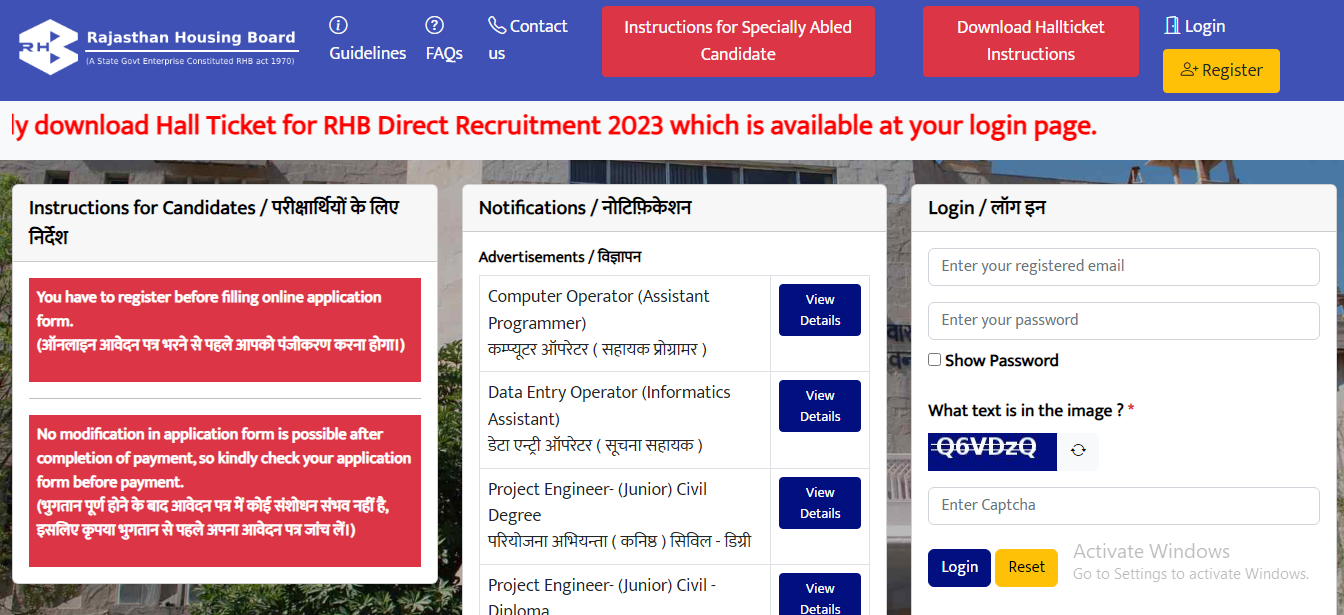Viewport: 1344px width, 615px height.
Task: Open Download Hallticket Instructions
Action: click(x=1030, y=41)
